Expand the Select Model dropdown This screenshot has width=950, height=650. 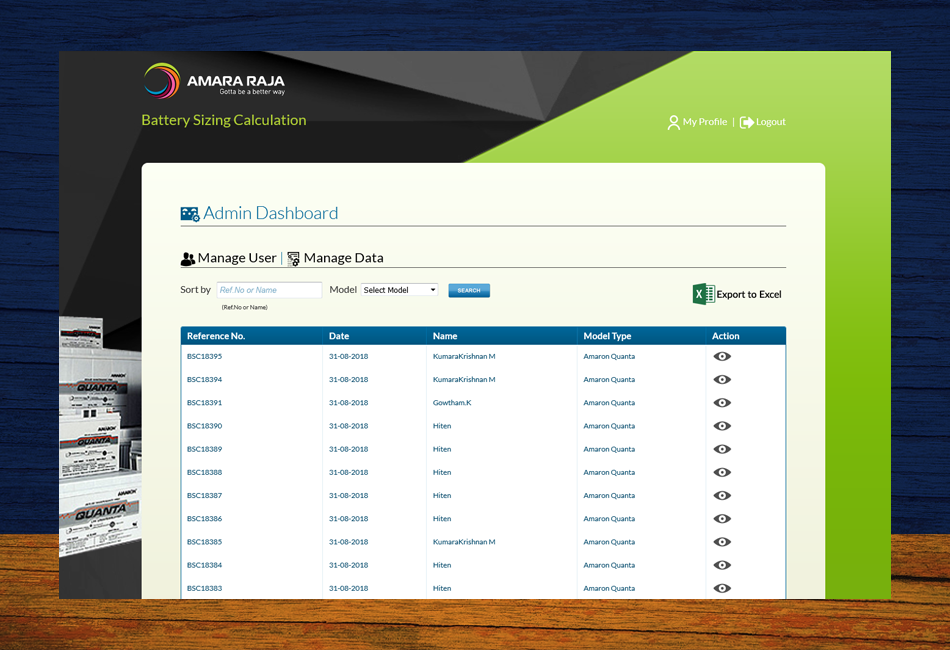399,290
